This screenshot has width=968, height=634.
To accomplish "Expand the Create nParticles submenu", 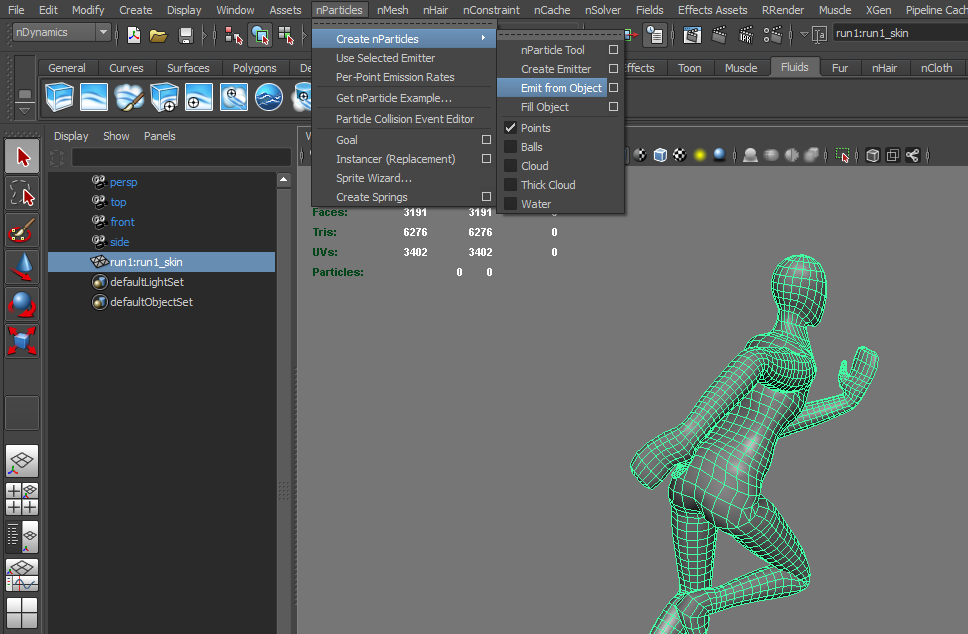I will tap(404, 39).
